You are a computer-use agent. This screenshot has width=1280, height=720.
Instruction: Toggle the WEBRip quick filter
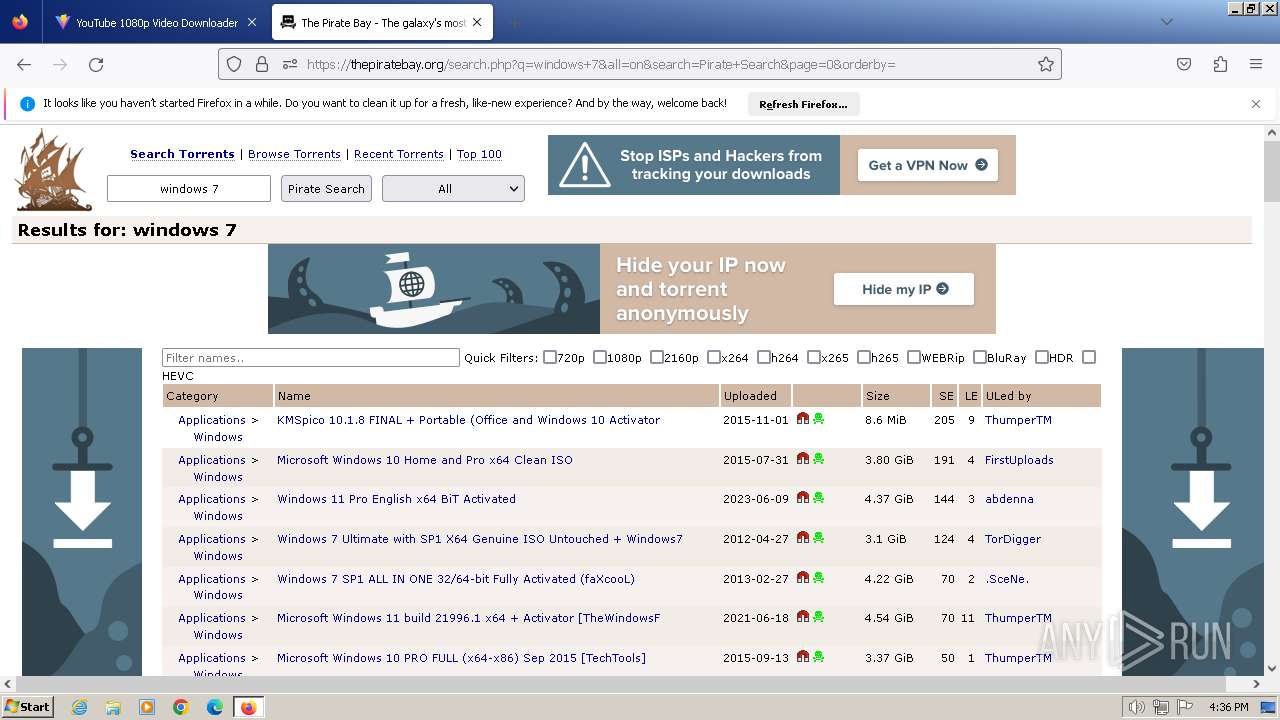(x=914, y=357)
